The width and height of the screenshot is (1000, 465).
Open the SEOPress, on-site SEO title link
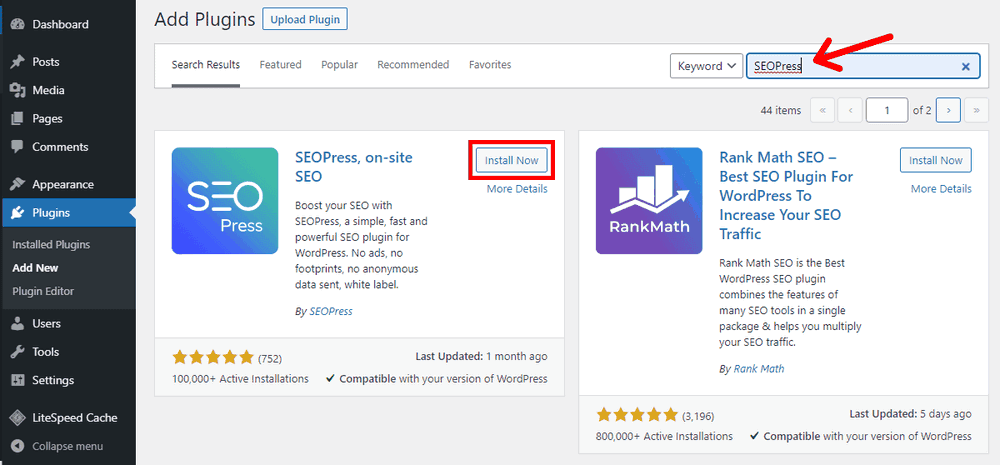pos(354,166)
